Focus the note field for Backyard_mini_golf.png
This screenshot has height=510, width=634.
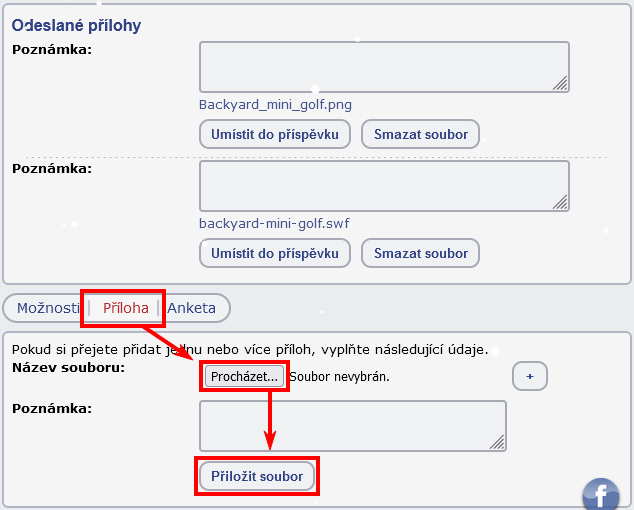click(x=384, y=67)
